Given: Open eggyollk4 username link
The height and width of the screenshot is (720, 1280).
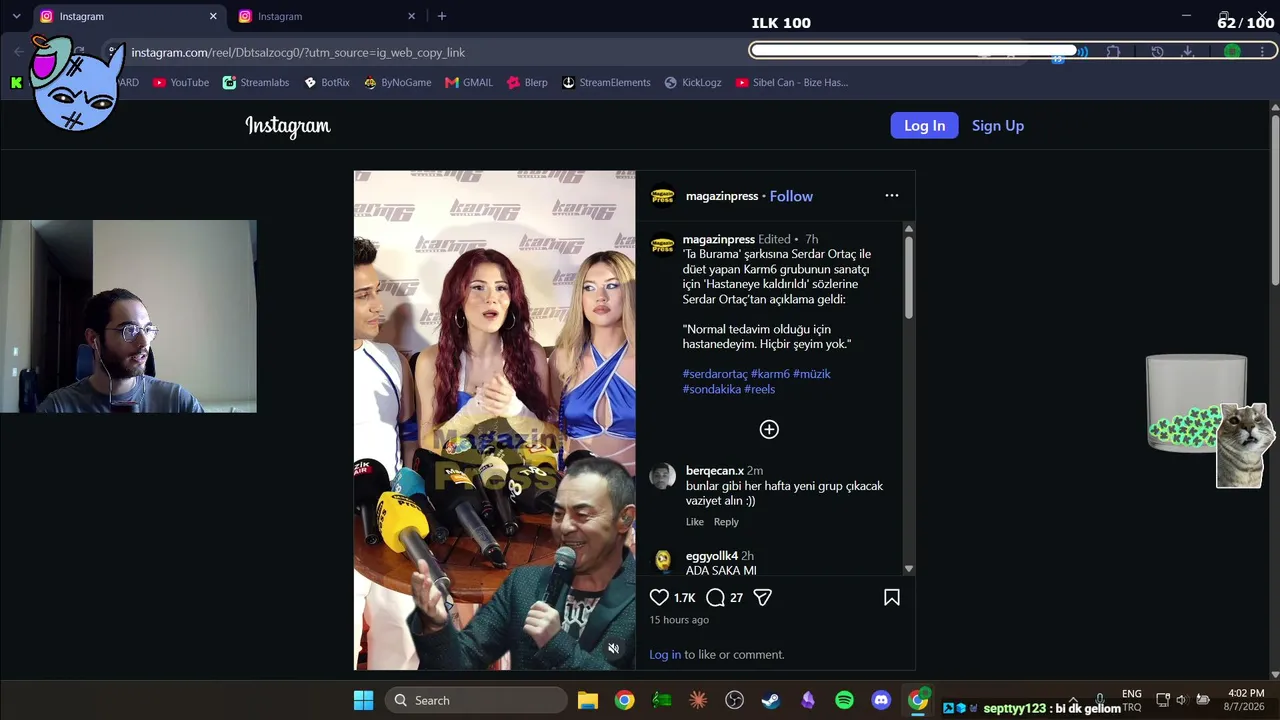Looking at the screenshot, I should (x=712, y=556).
